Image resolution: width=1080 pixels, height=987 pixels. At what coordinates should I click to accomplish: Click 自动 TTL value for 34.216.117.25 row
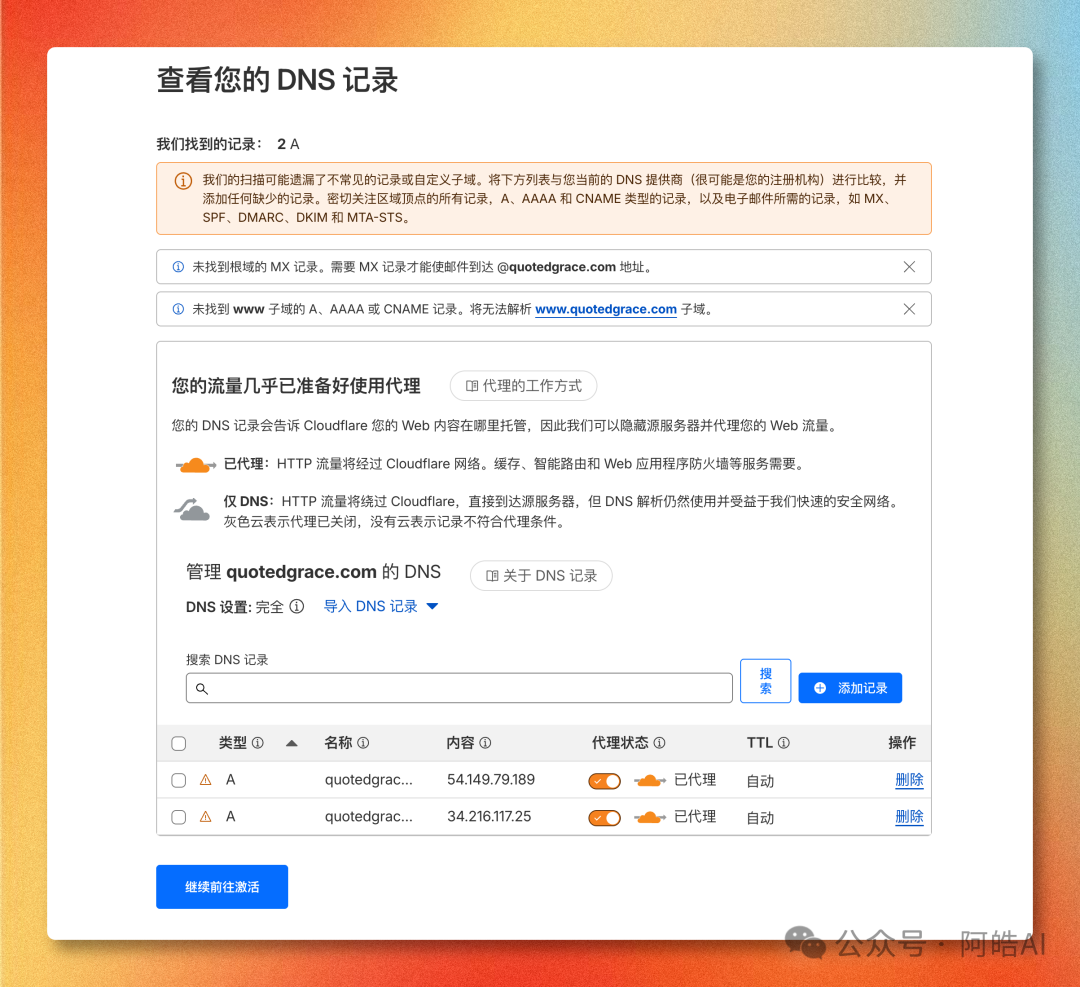(x=760, y=818)
